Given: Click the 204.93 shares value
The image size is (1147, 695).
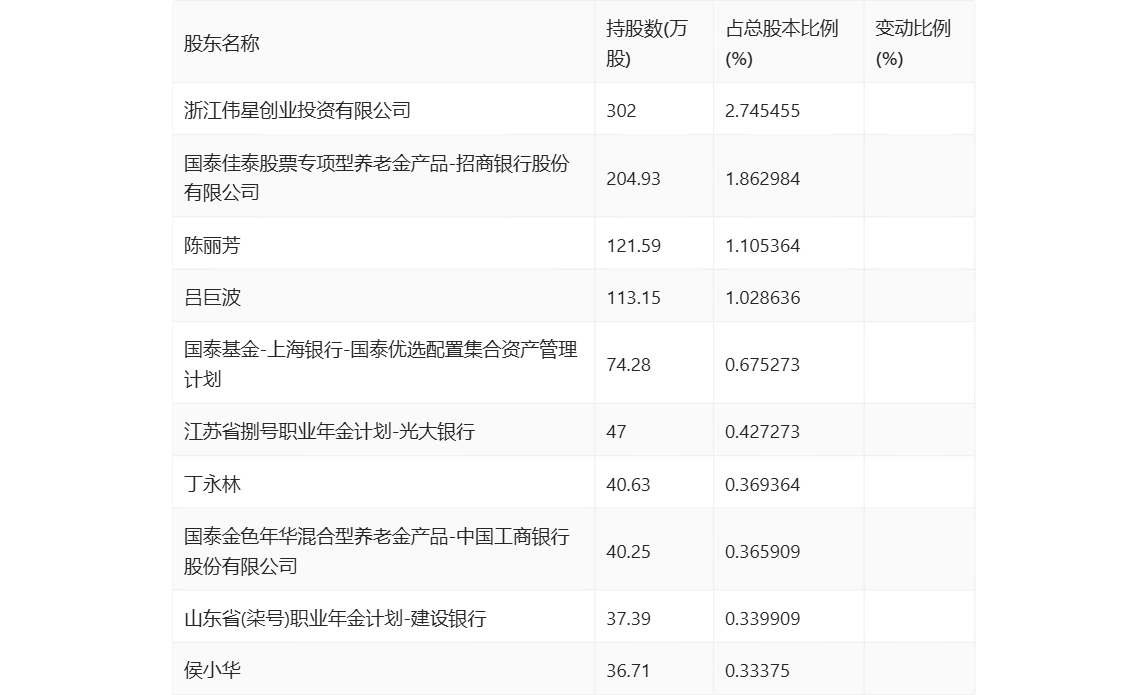Looking at the screenshot, I should tap(633, 179).
